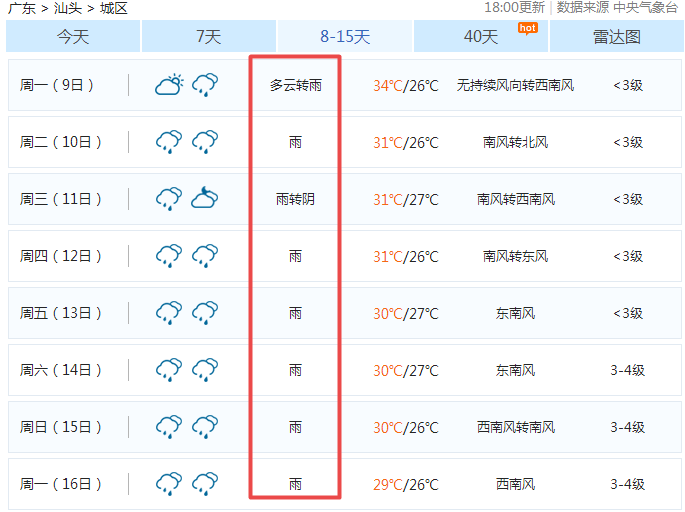This screenshot has height=512, width=685.
Task: Click the second rain icon for 周四 12日
Action: (x=205, y=256)
